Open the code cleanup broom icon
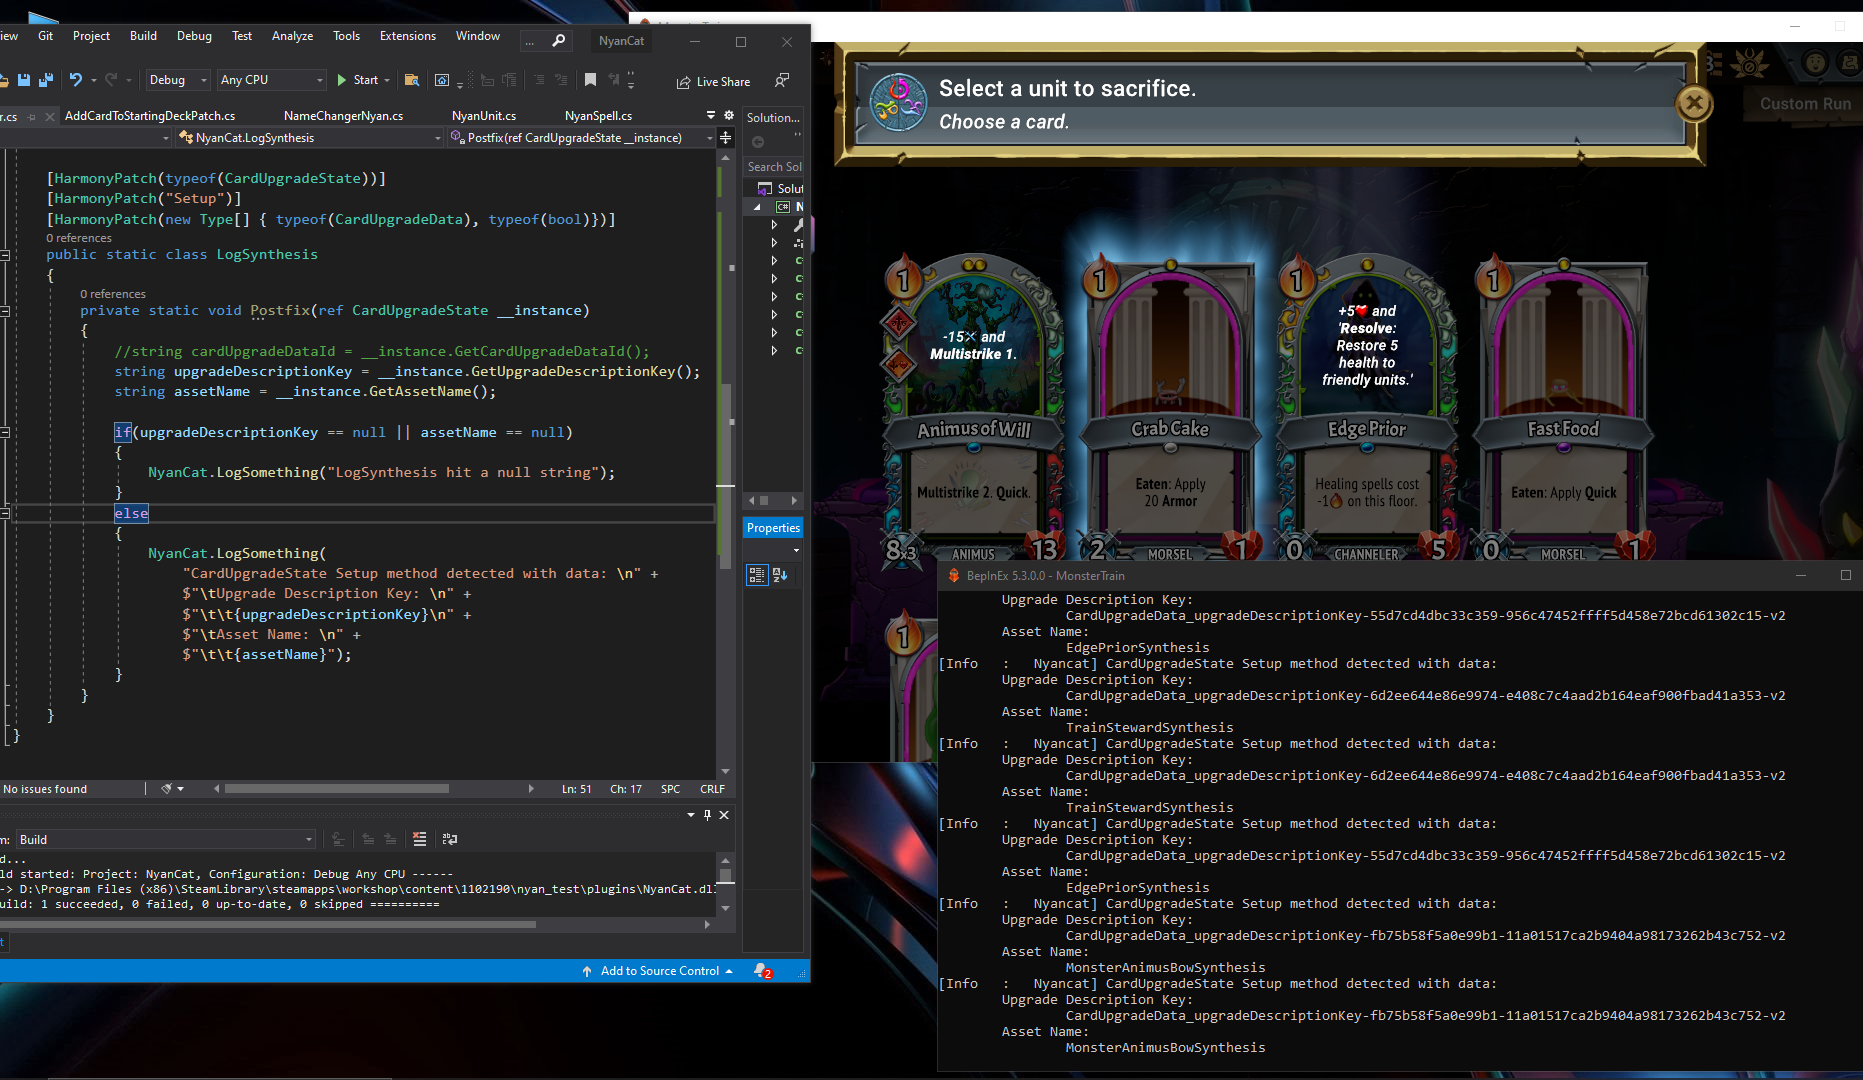Image resolution: width=1863 pixels, height=1080 pixels. [x=166, y=789]
